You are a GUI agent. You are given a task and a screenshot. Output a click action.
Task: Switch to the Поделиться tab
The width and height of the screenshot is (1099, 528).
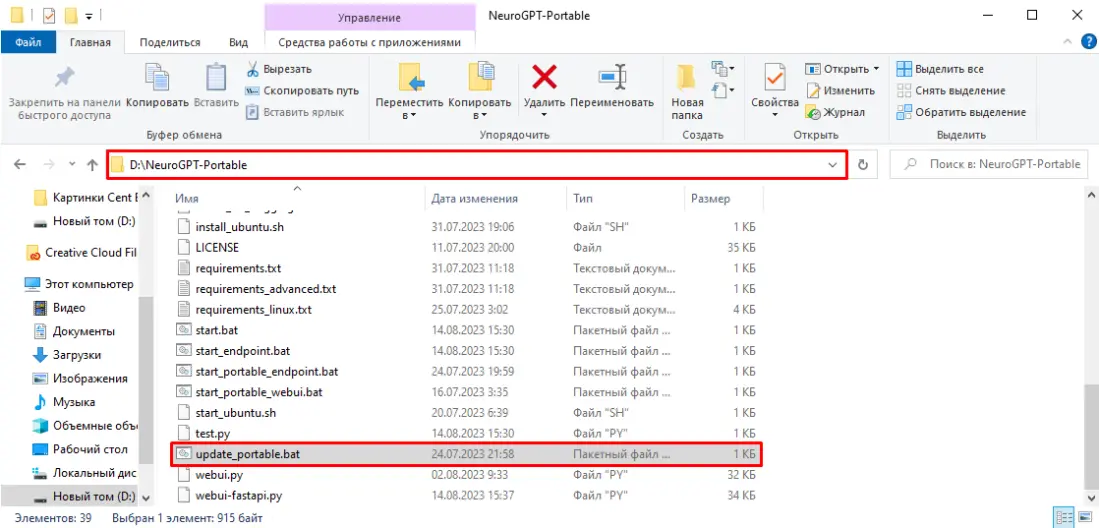(x=170, y=42)
